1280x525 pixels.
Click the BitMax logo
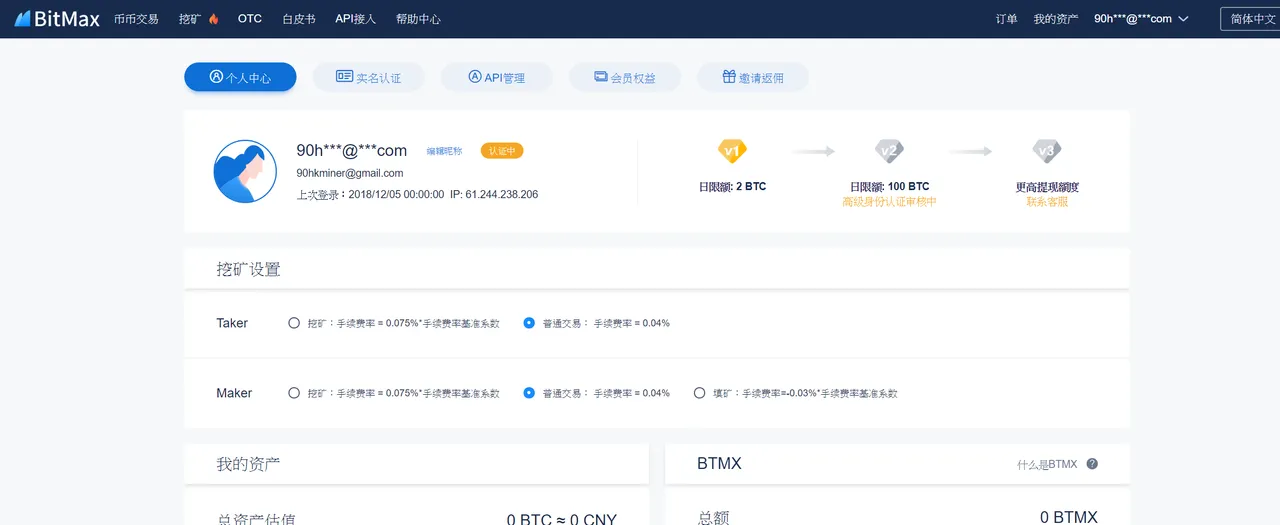57,18
